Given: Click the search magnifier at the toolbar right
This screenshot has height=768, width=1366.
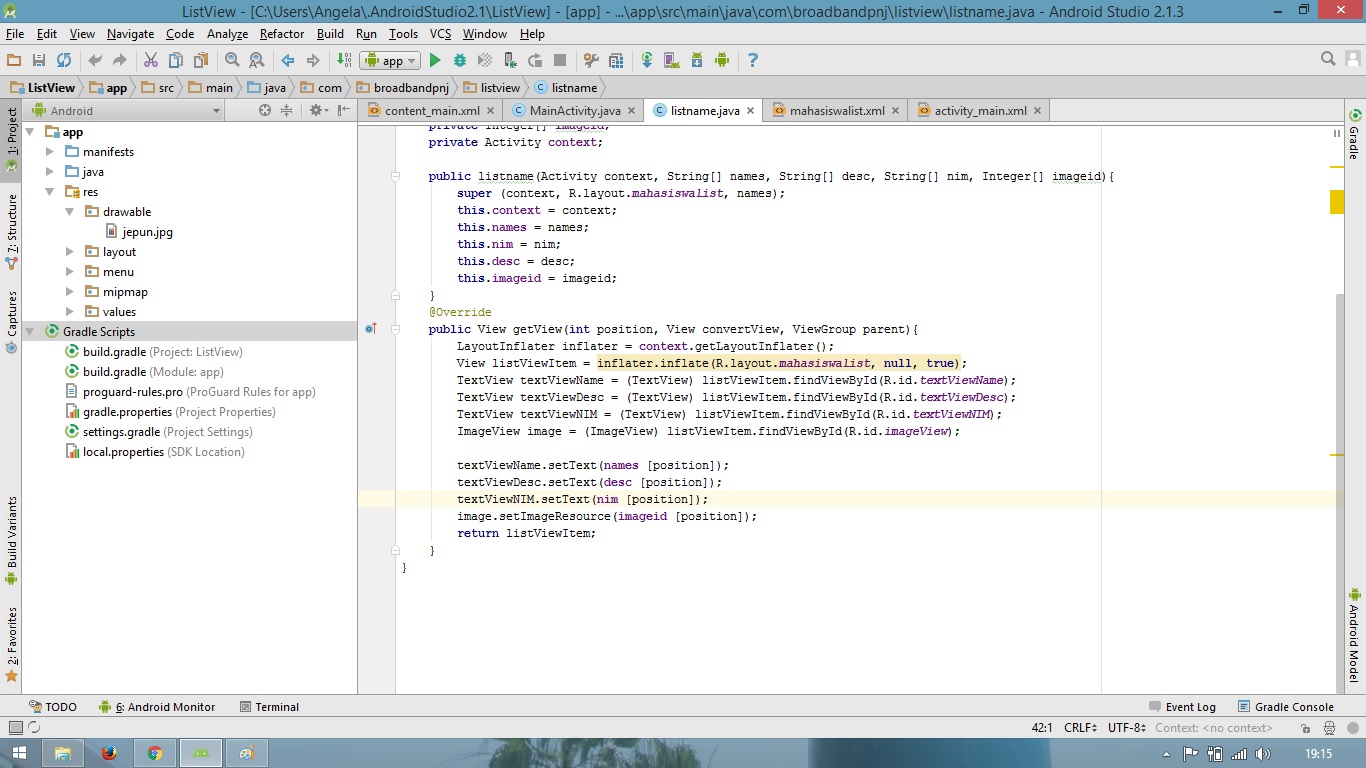Looking at the screenshot, I should (1329, 60).
